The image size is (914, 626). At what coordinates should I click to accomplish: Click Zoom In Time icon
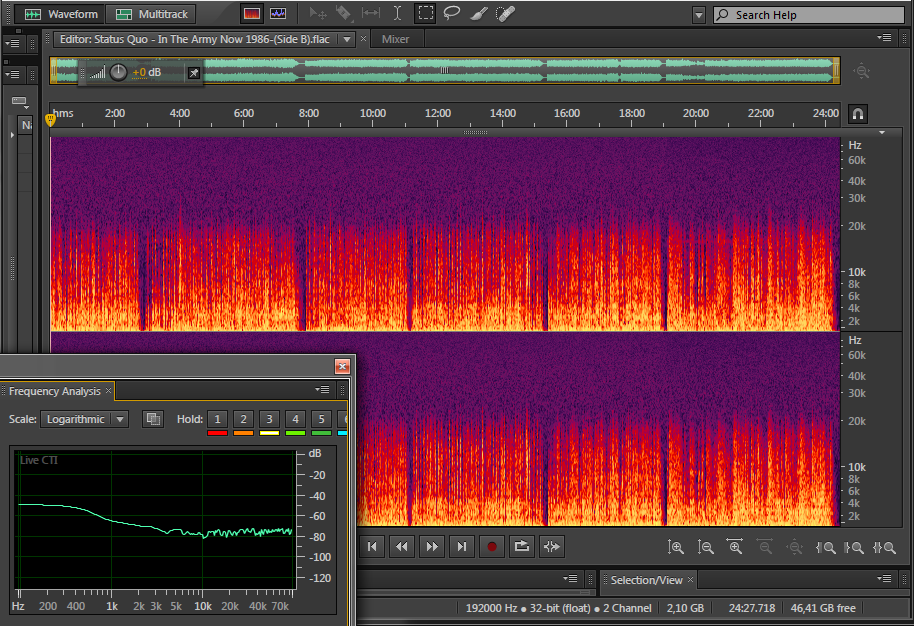pyautogui.click(x=735, y=547)
